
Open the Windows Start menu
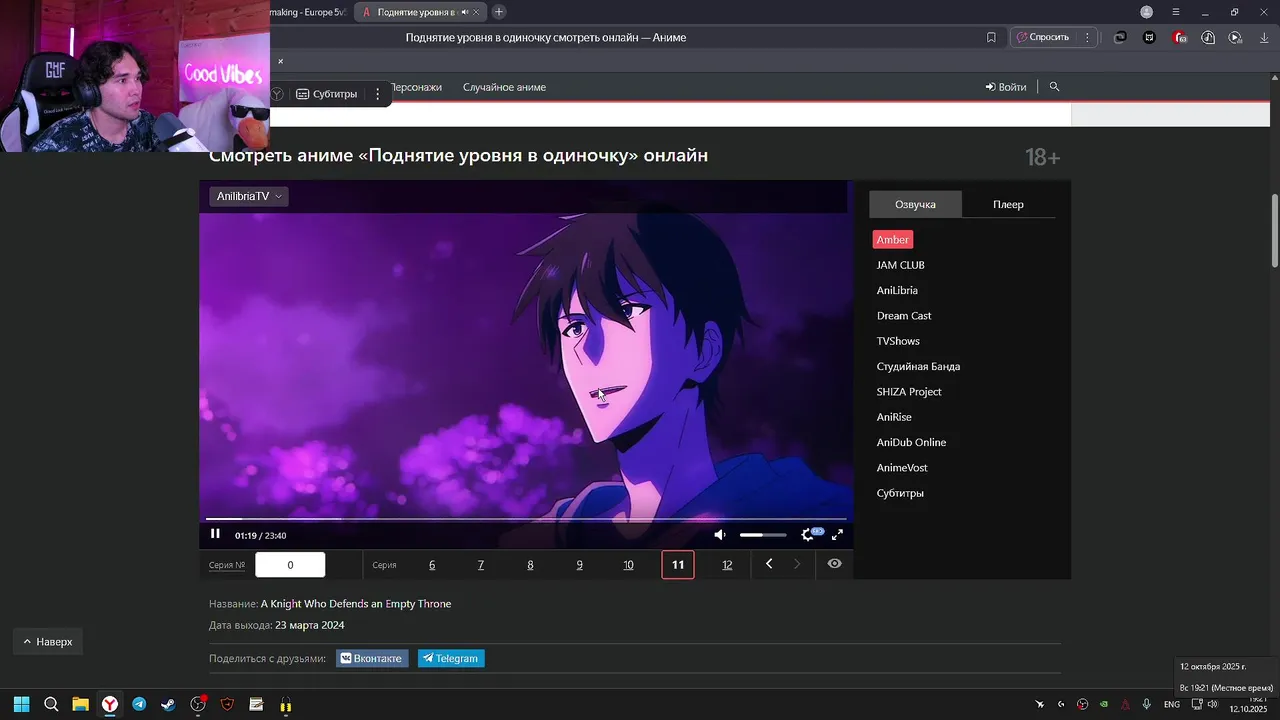pos(21,704)
